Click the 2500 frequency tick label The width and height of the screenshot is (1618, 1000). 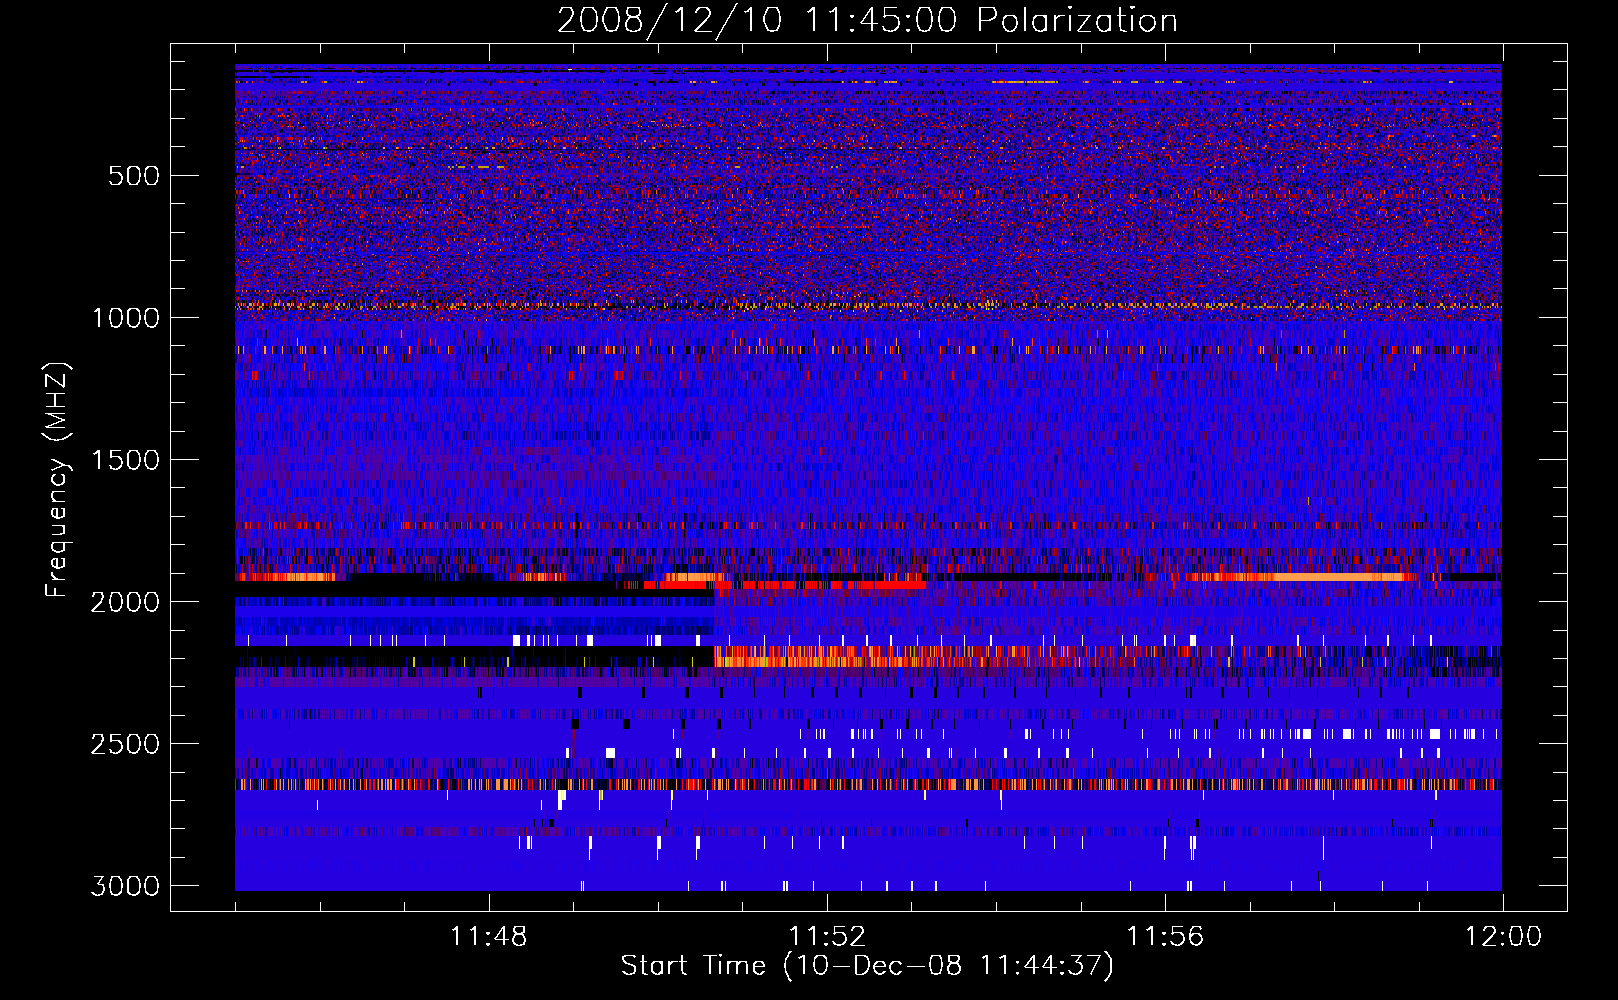126,744
